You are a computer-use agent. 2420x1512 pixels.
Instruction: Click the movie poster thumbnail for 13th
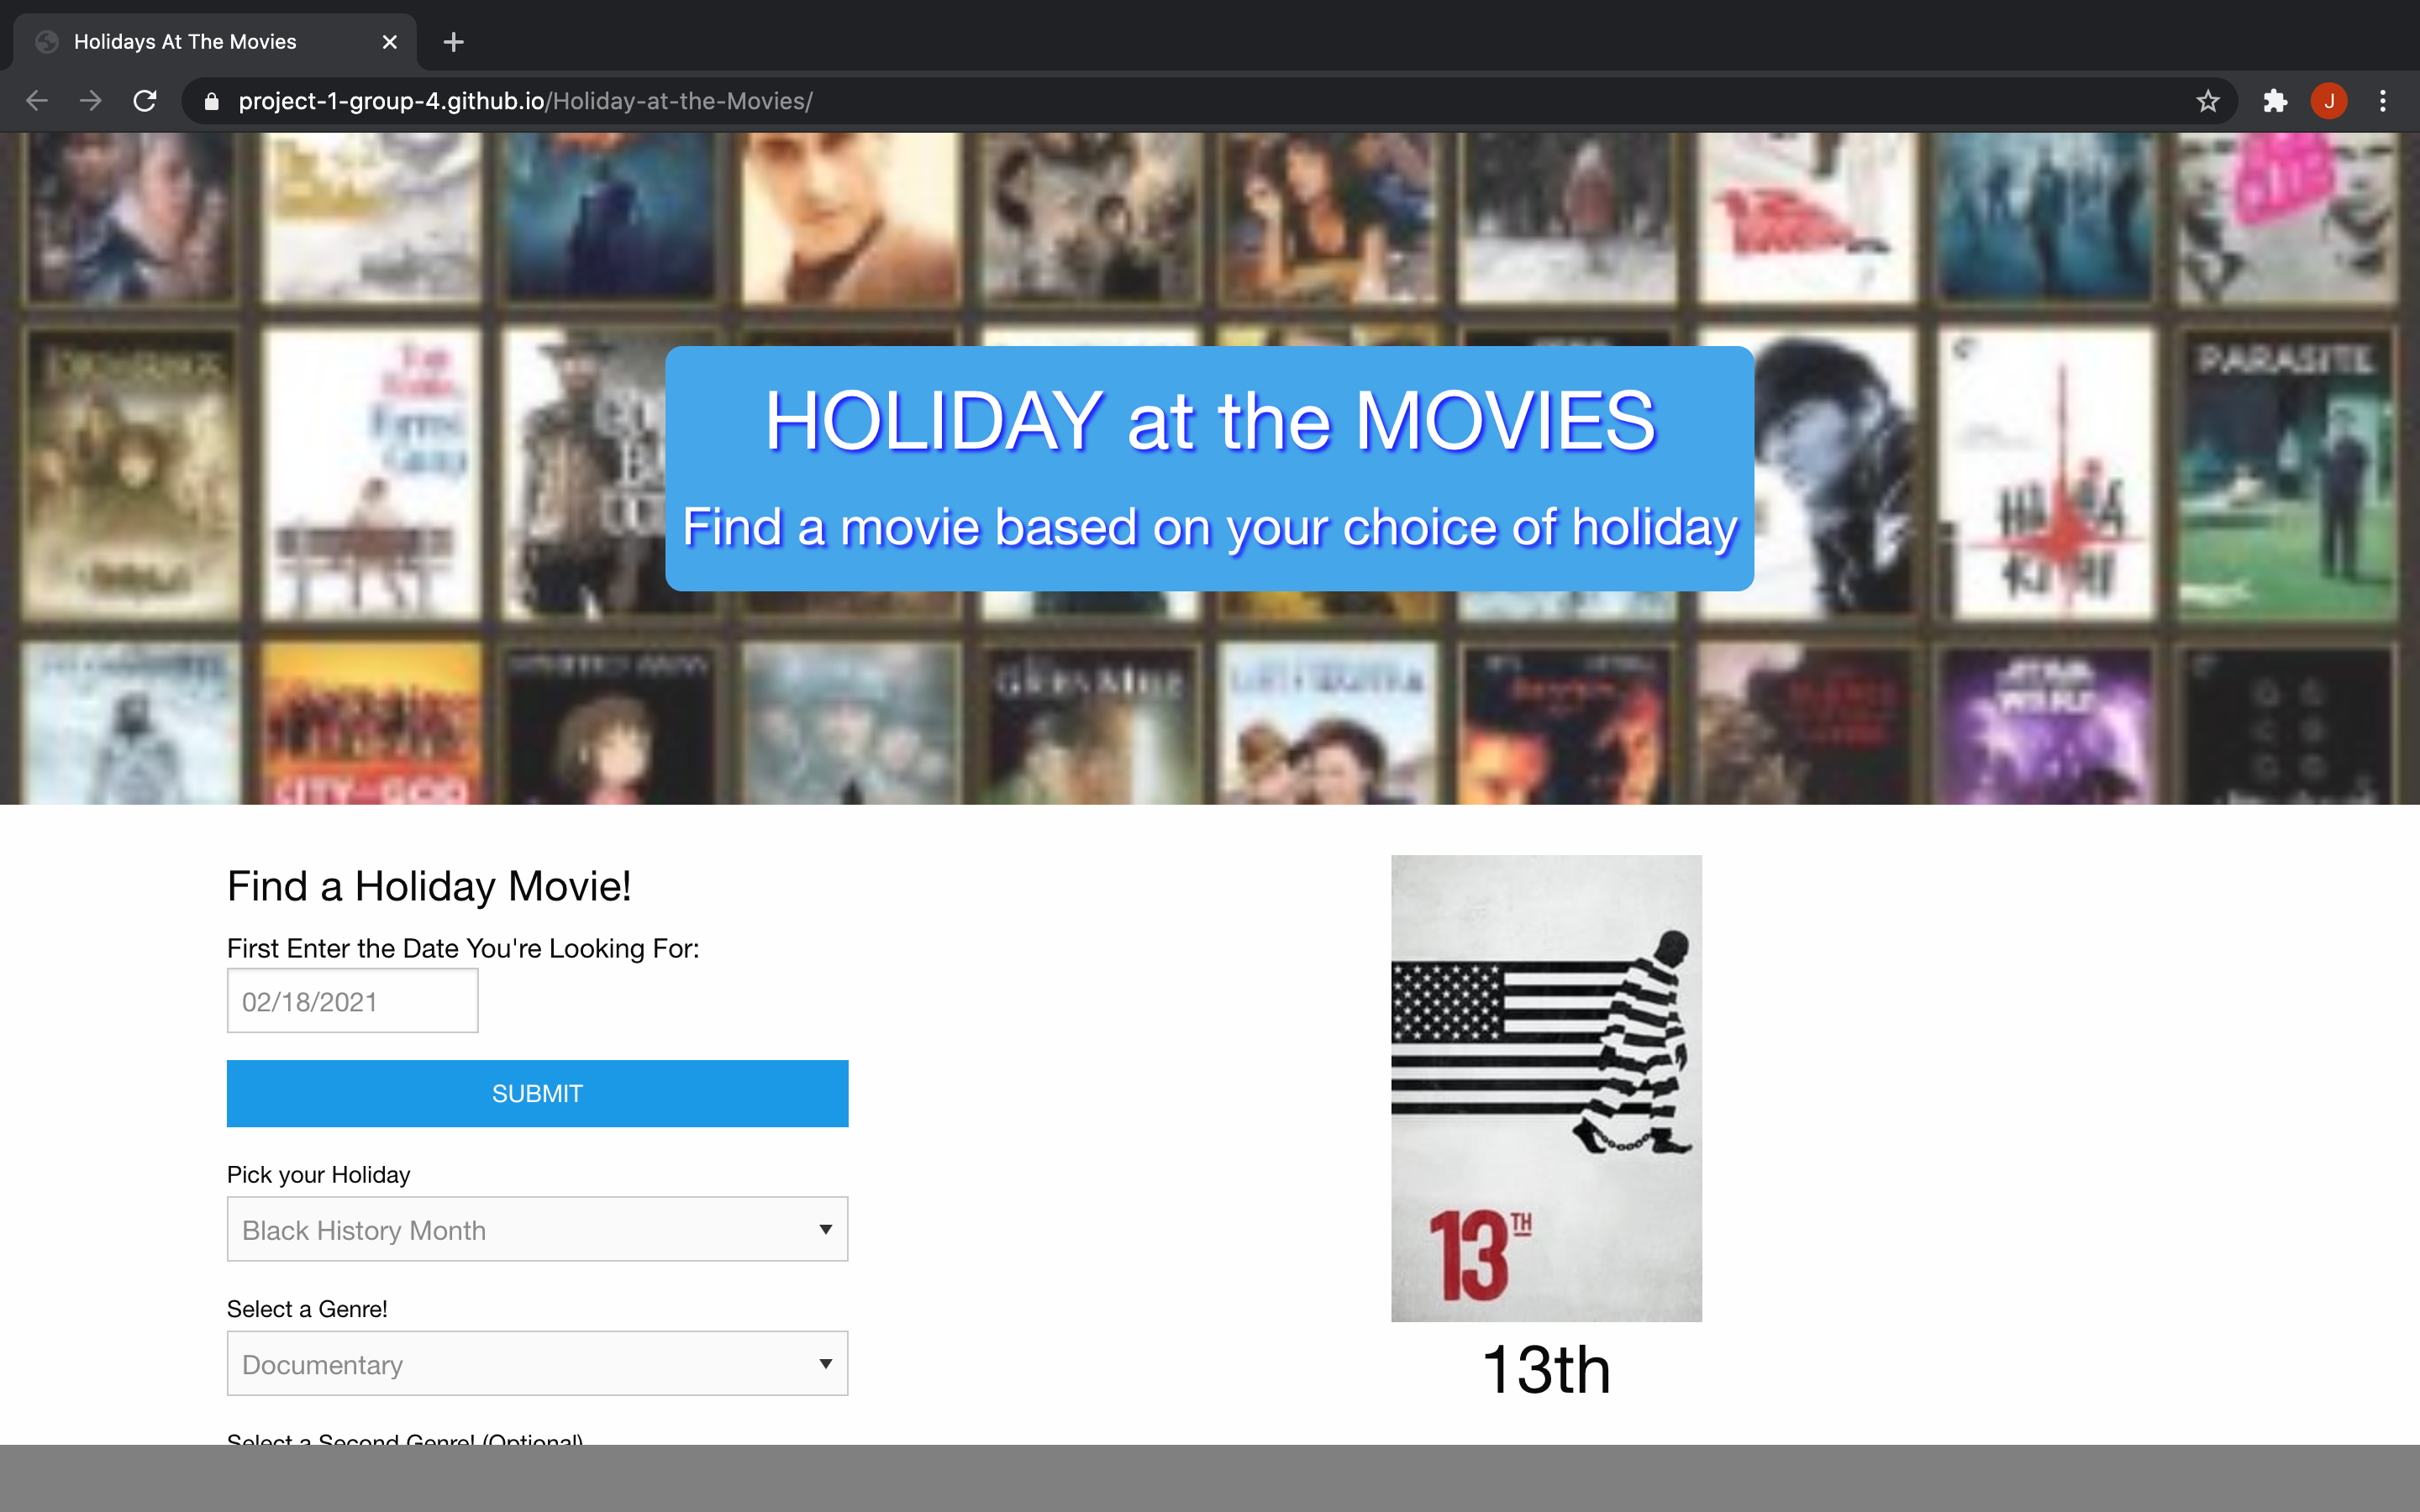1547,1087
